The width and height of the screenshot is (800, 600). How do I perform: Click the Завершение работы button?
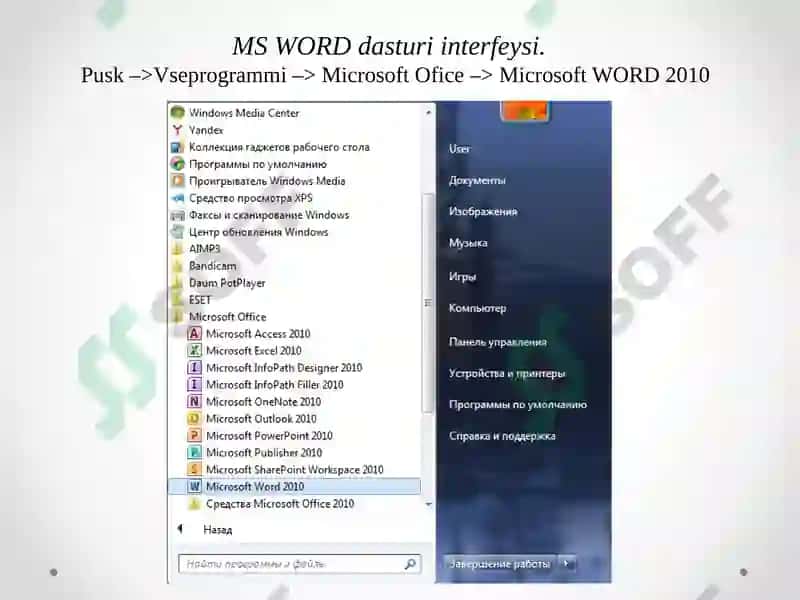pyautogui.click(x=500, y=564)
